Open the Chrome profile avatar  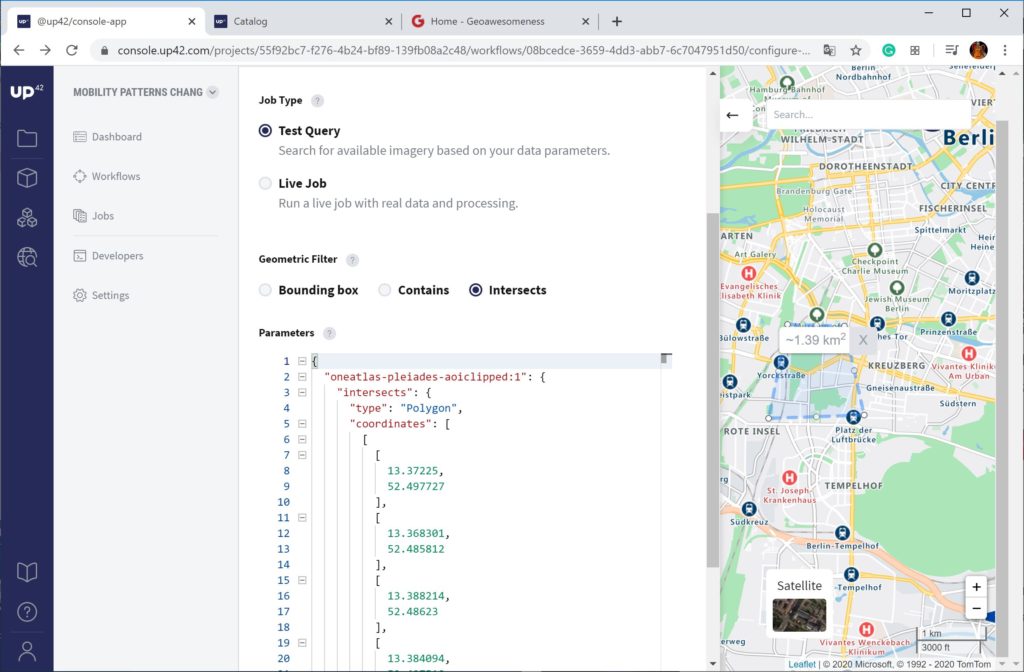point(978,50)
